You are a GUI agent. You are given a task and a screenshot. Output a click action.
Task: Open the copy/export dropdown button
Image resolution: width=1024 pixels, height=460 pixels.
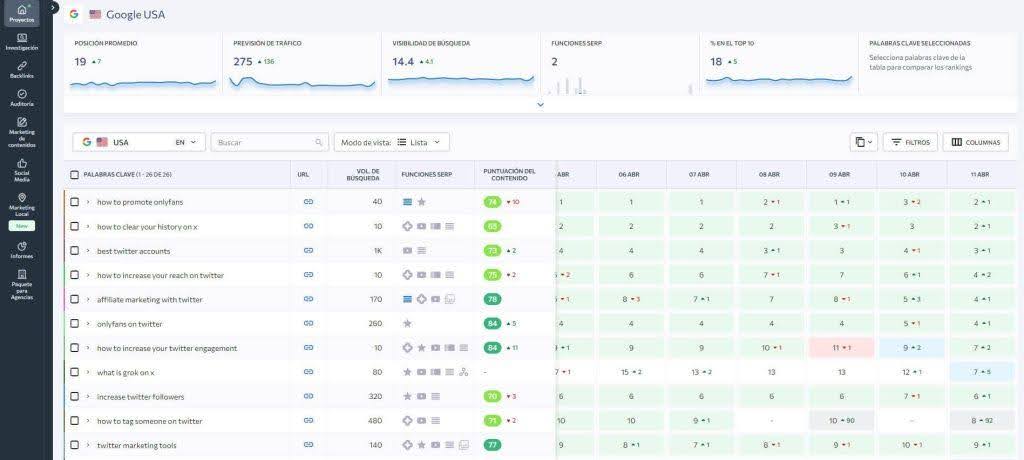coord(864,142)
